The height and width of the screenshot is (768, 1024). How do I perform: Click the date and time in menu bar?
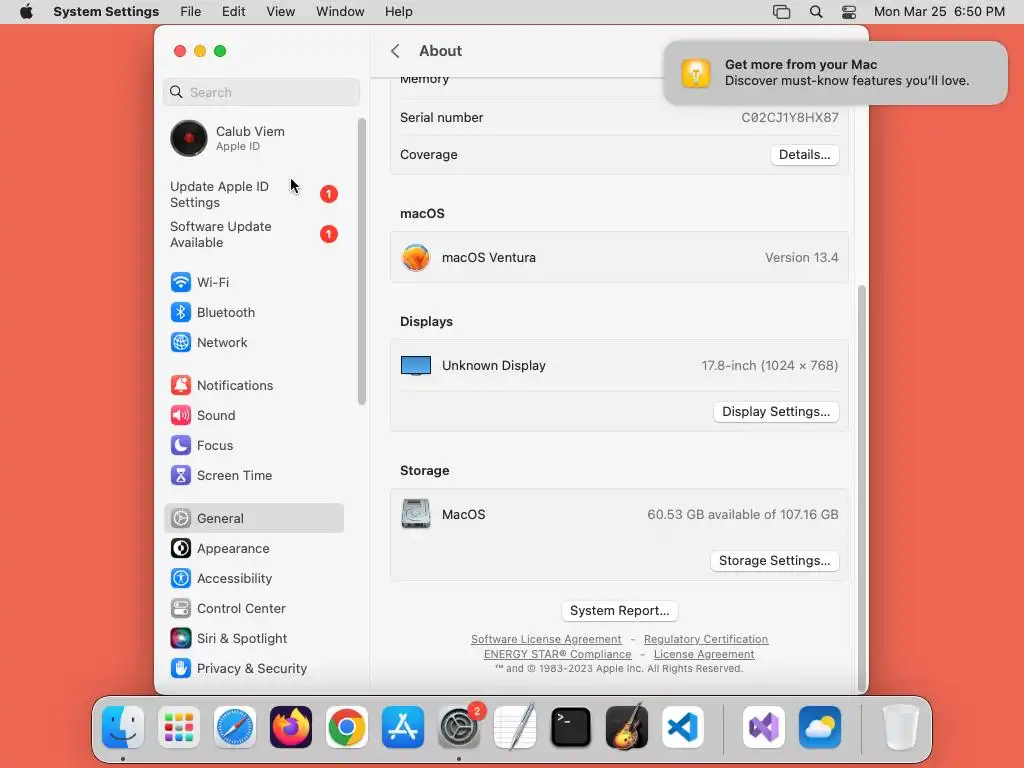pos(939,12)
